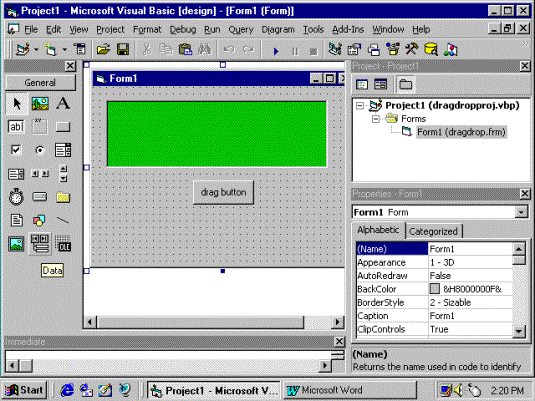Click the Paste toolbar icon
Screen dimensions: 535x401
point(185,50)
